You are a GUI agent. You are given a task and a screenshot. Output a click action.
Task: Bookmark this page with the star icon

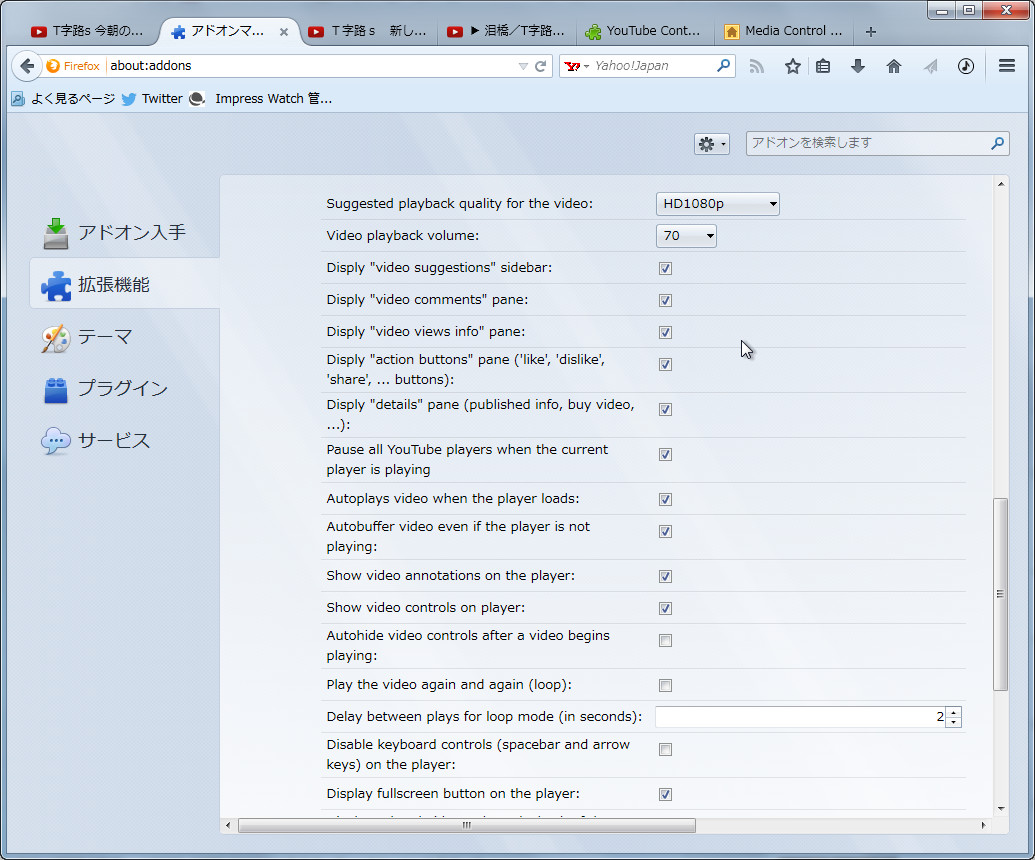pos(793,66)
